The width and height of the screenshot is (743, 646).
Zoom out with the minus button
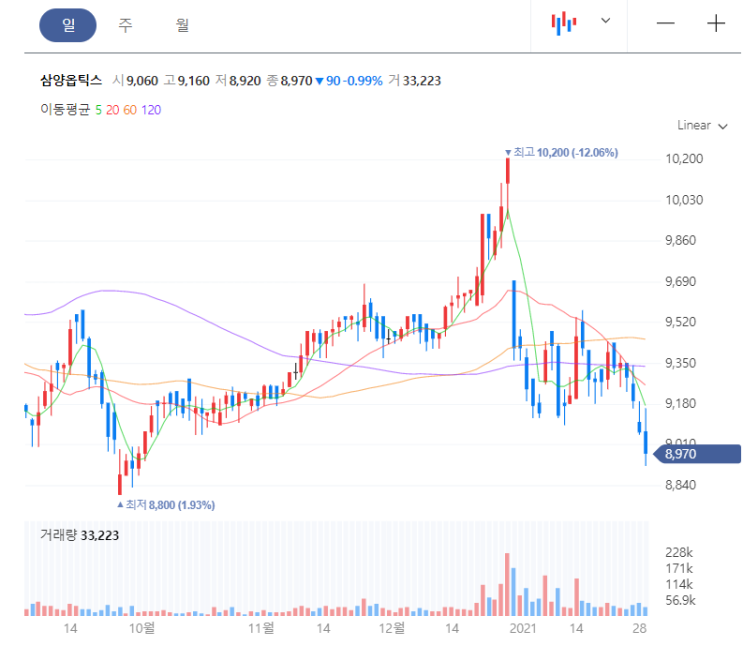point(665,23)
